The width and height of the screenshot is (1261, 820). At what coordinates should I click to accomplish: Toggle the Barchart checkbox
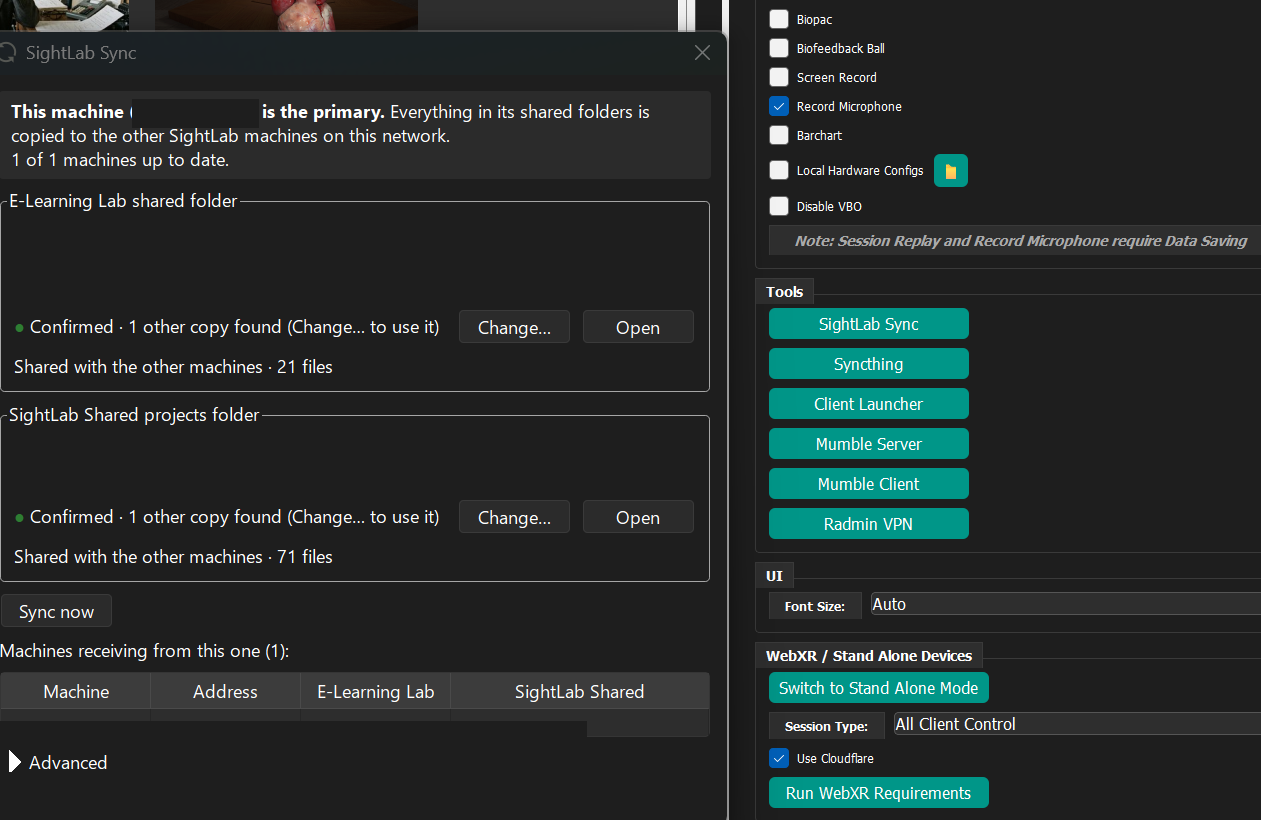pos(779,135)
